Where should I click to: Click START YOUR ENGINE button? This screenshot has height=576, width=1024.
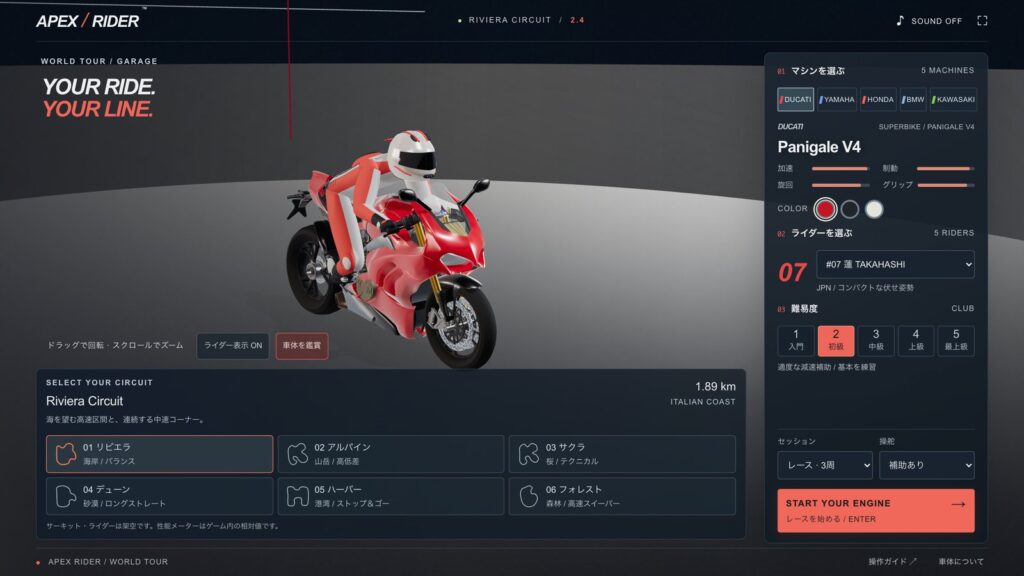(876, 511)
